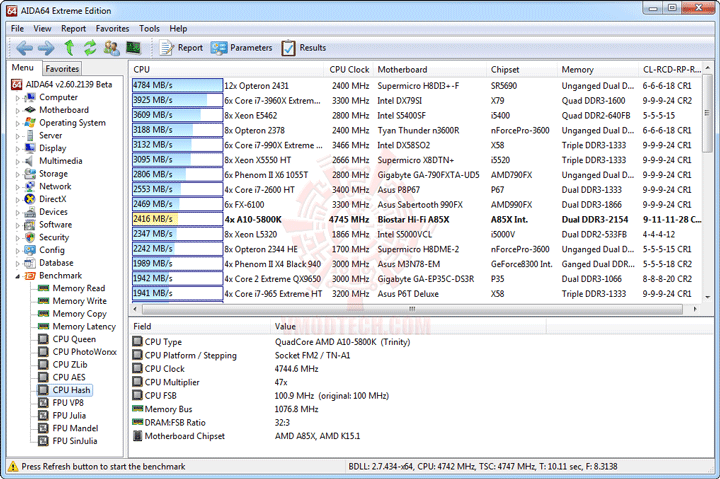Expand the Motherboard tree node

click(x=17, y=110)
